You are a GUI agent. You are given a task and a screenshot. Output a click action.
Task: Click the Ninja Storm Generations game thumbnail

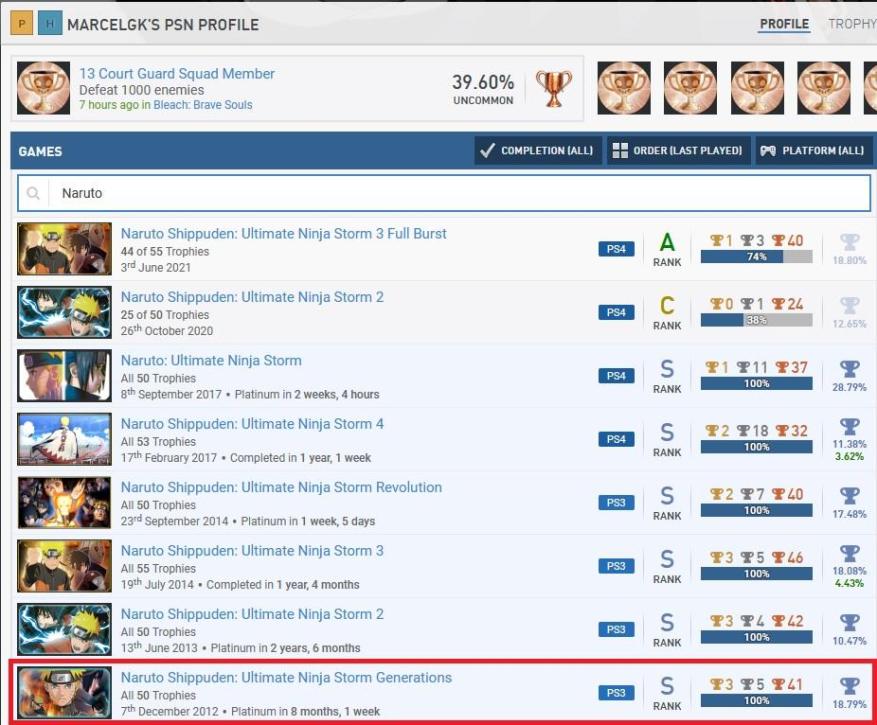(x=65, y=693)
